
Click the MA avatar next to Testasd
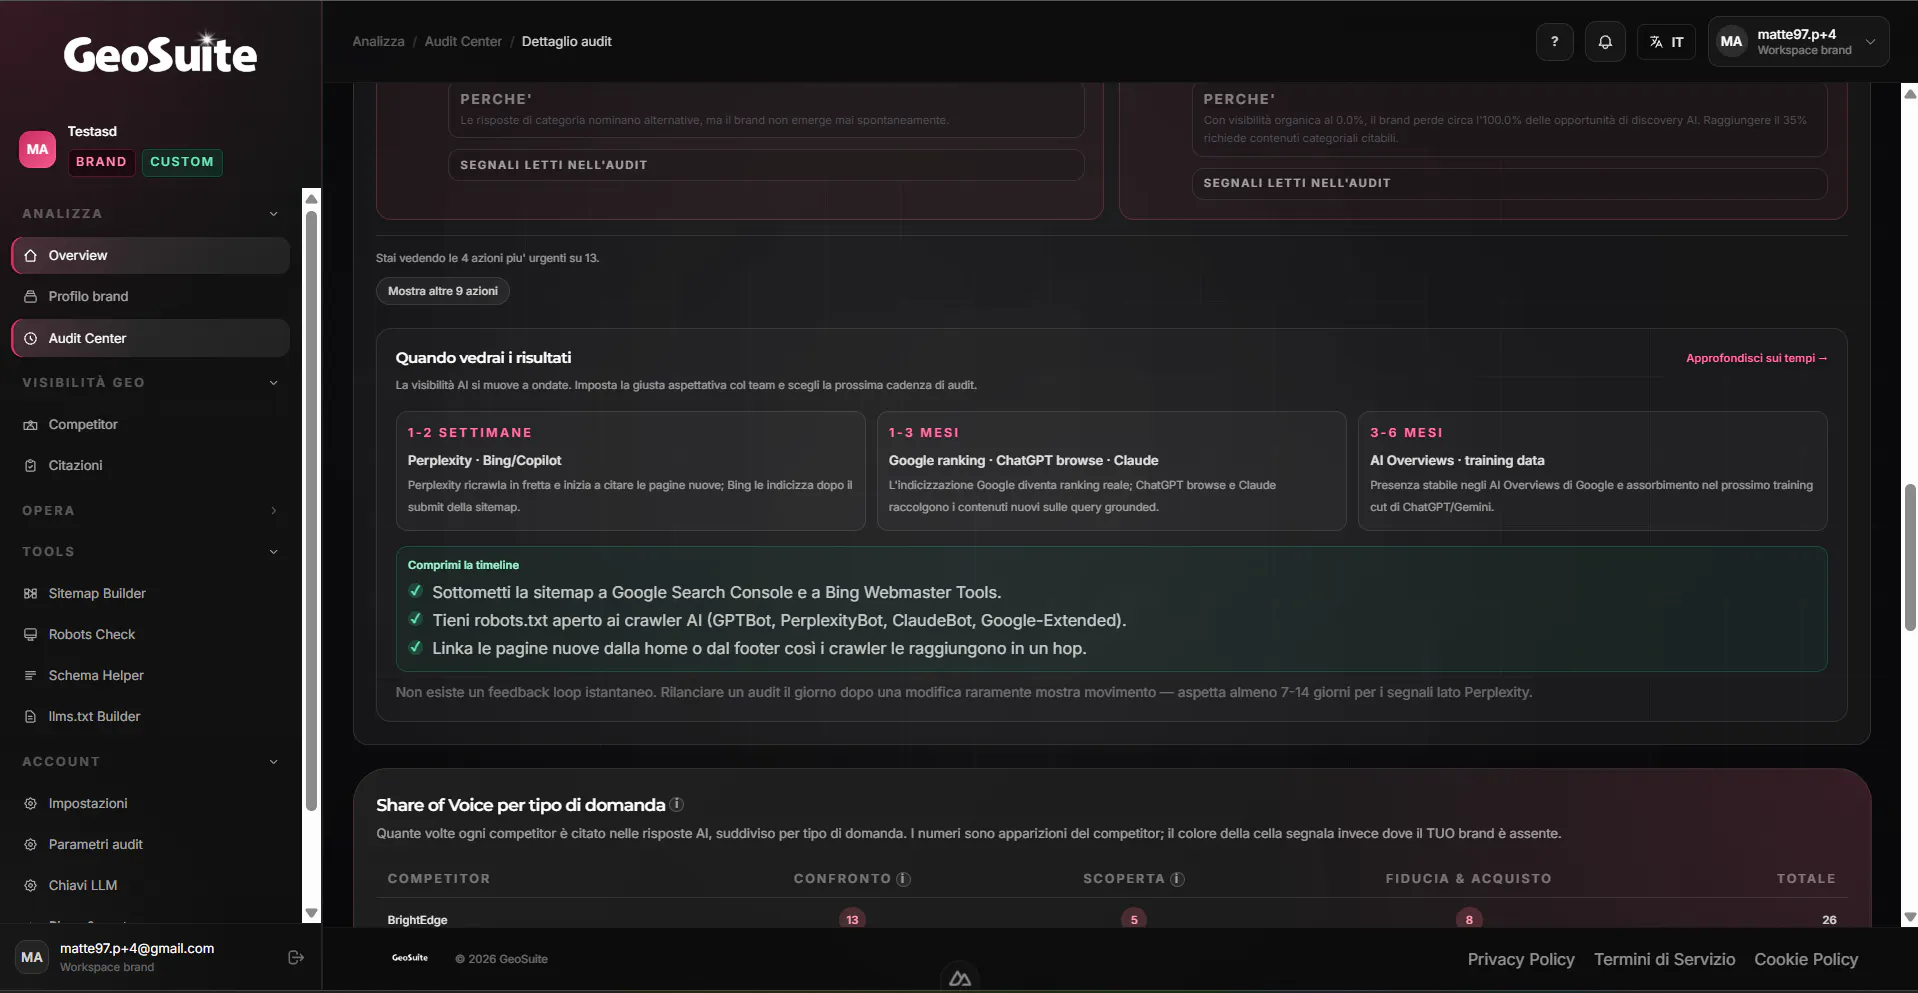37,149
